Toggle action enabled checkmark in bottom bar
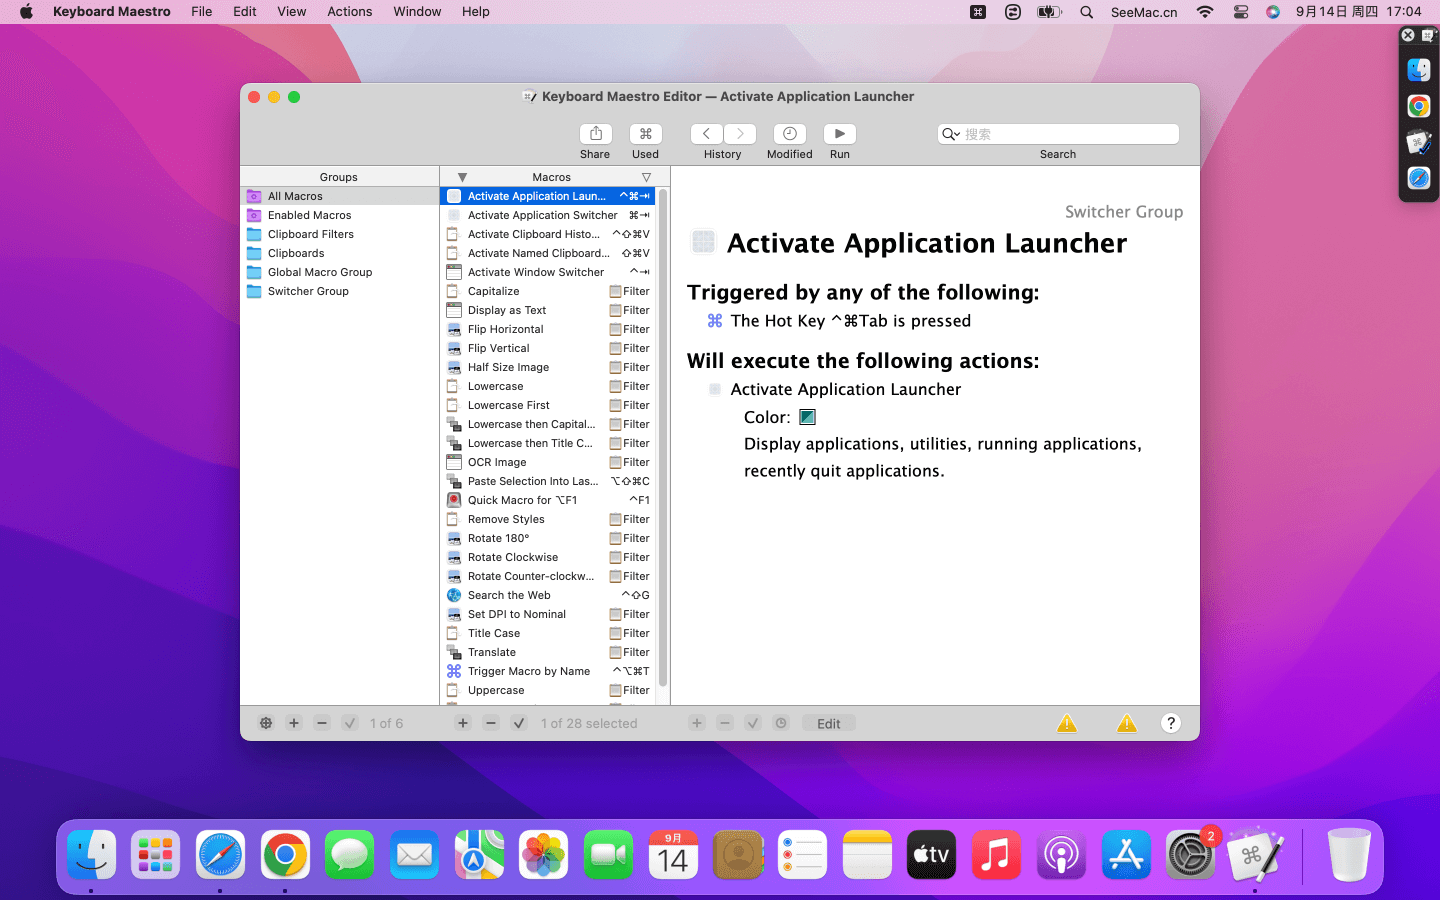This screenshot has height=900, width=1440. [x=753, y=723]
